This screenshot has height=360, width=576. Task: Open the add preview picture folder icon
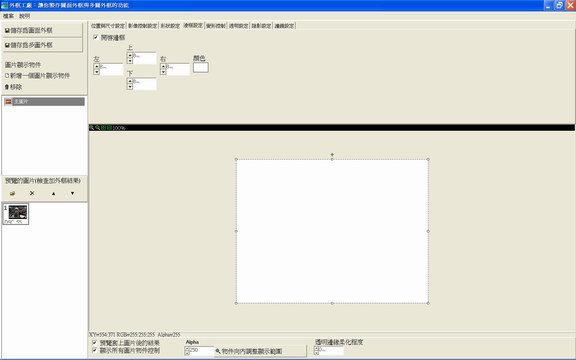pyautogui.click(x=12, y=193)
